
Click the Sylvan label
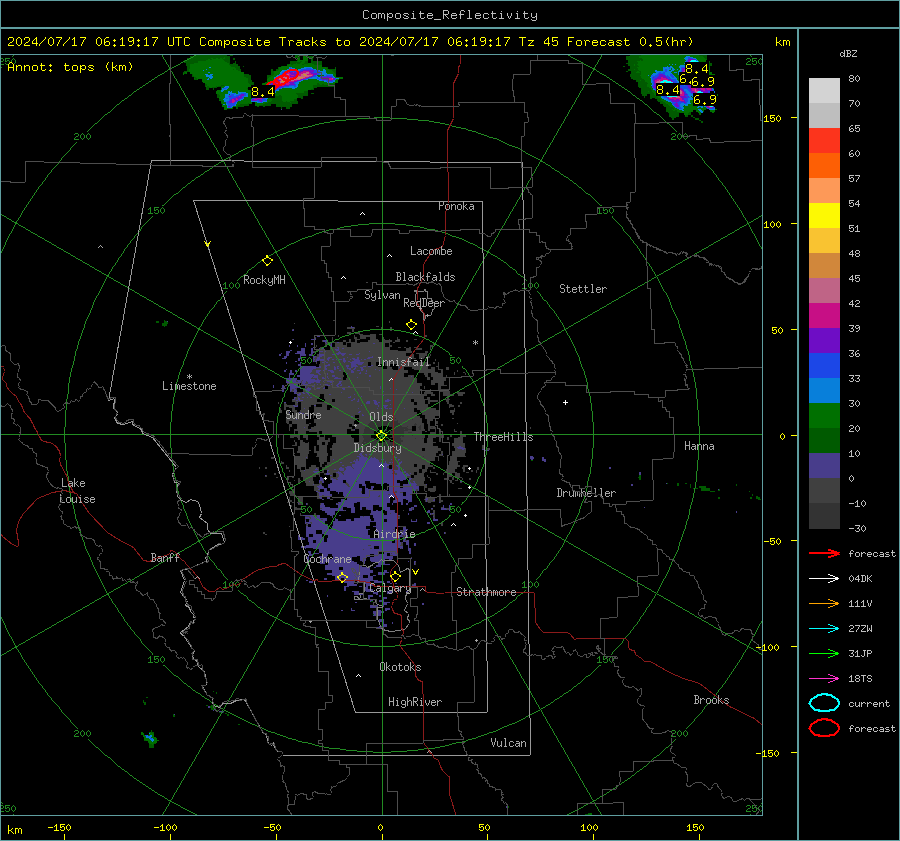[382, 295]
